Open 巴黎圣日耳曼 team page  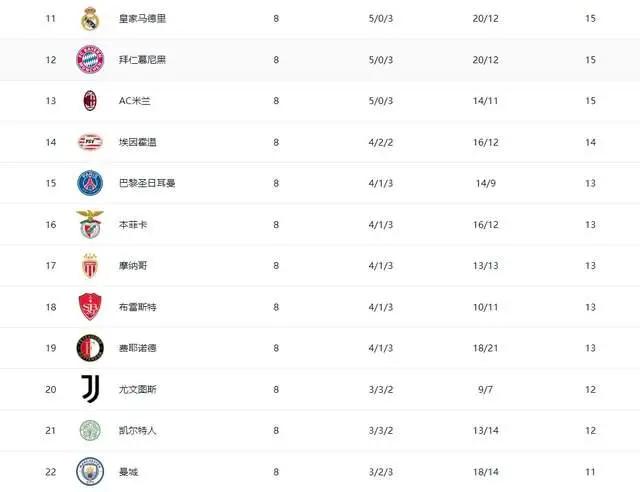click(147, 183)
